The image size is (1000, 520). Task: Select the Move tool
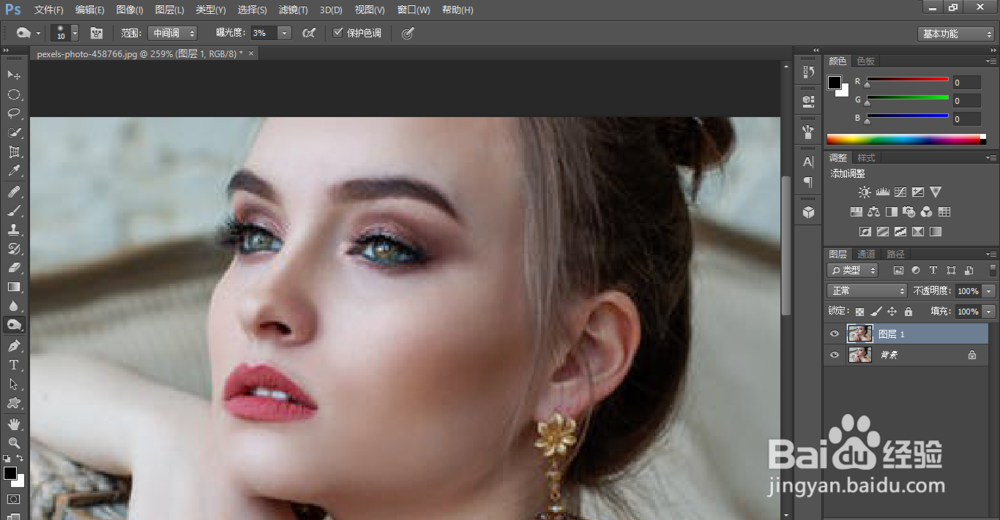13,75
